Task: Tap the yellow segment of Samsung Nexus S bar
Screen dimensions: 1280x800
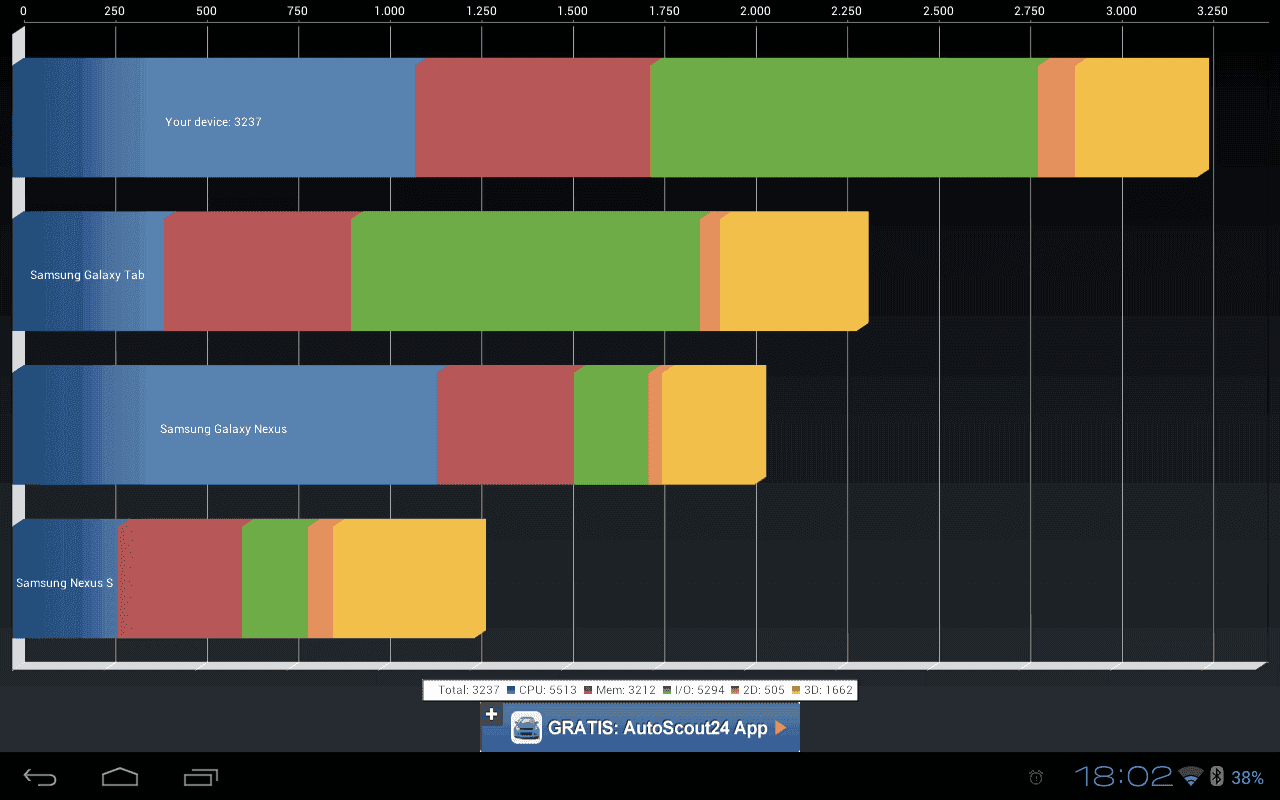Action: coord(409,579)
